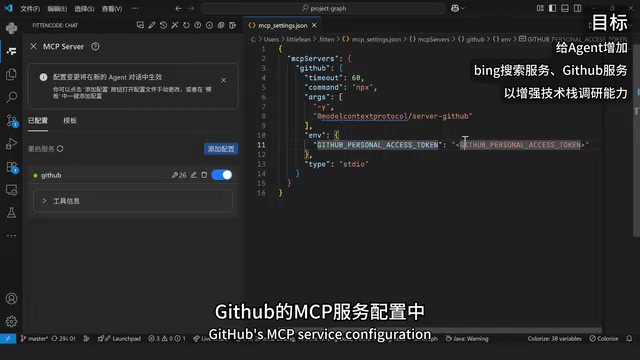Toggle the secondary sidebar layout icon

[577, 8]
